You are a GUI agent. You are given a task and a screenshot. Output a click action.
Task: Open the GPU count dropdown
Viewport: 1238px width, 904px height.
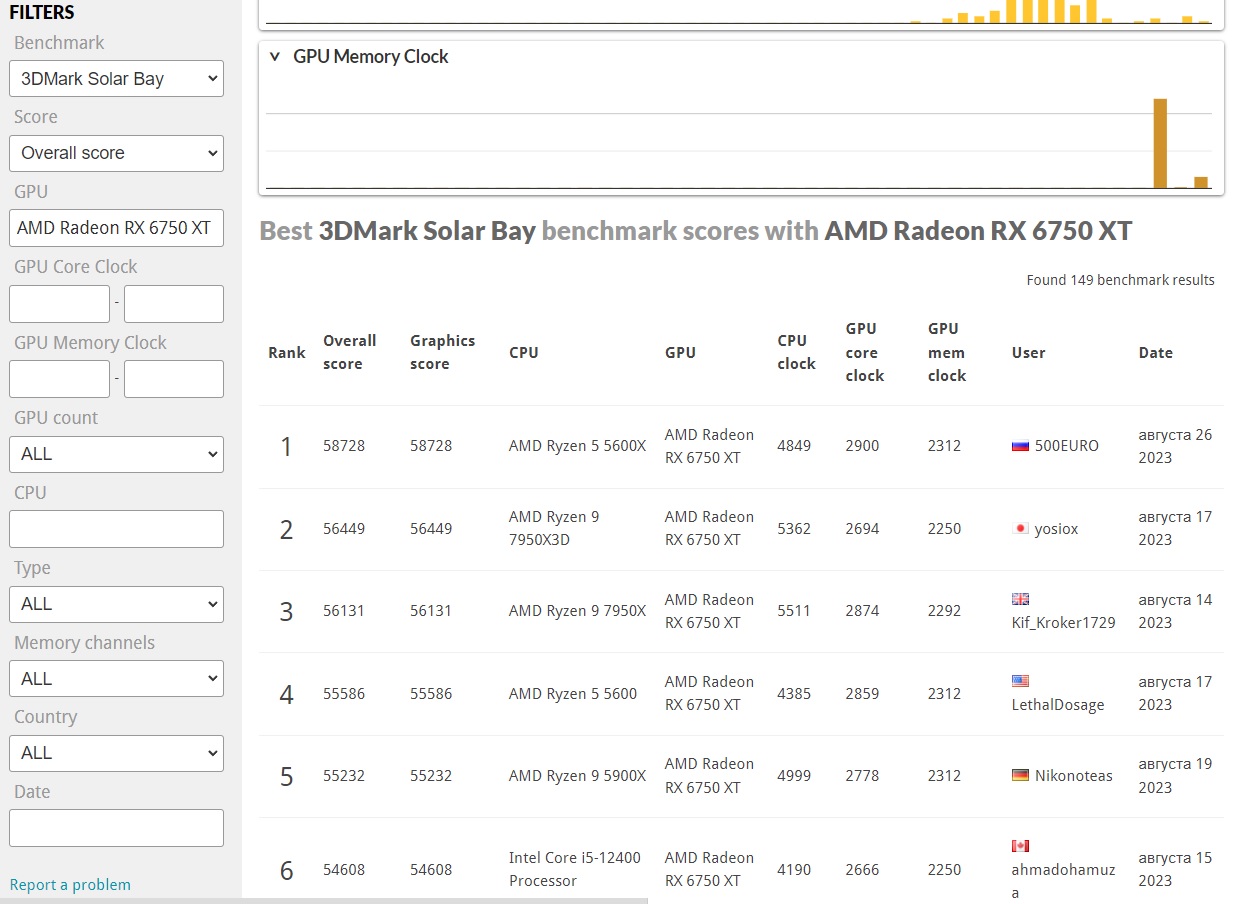116,454
